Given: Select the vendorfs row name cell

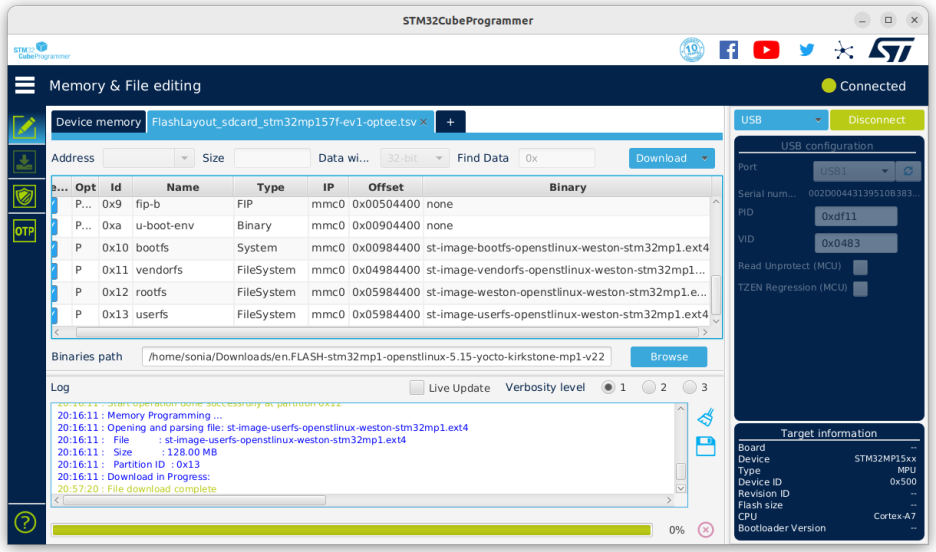Looking at the screenshot, I should point(183,270).
